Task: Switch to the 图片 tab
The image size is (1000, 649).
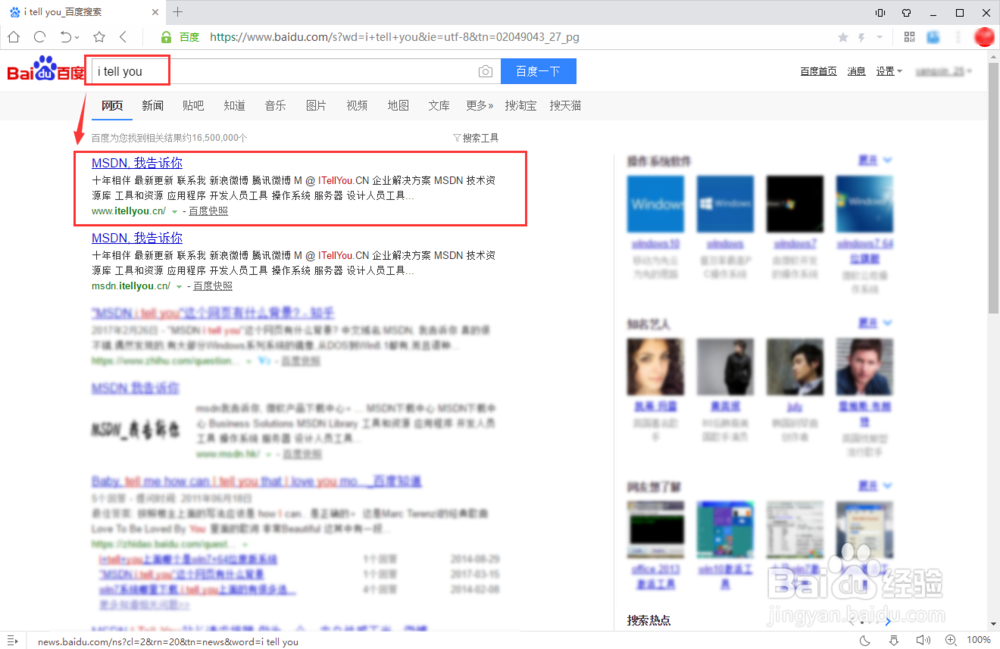Action: point(316,106)
